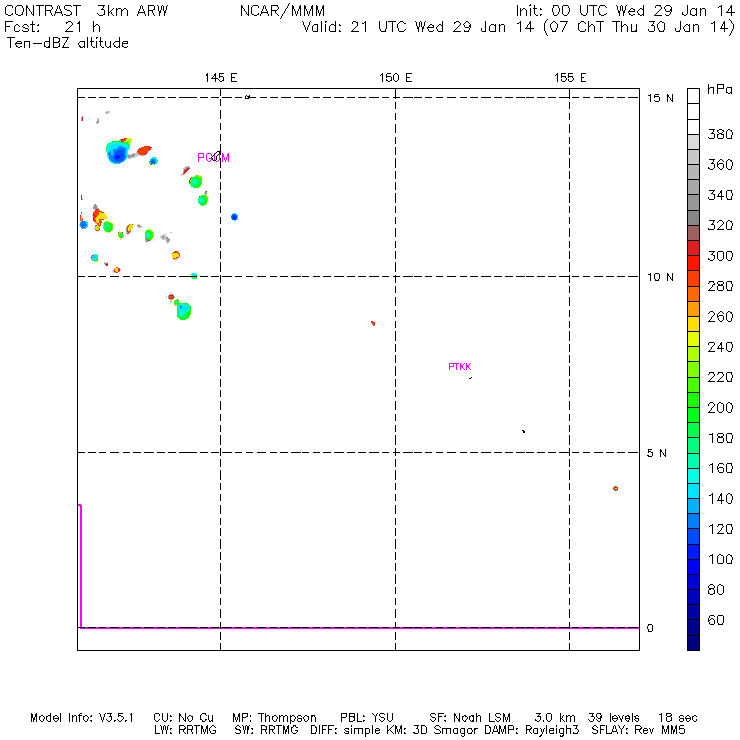Viewport: 740px width, 740px height.
Task: Click the "0" equator latitude label
Action: tap(650, 628)
